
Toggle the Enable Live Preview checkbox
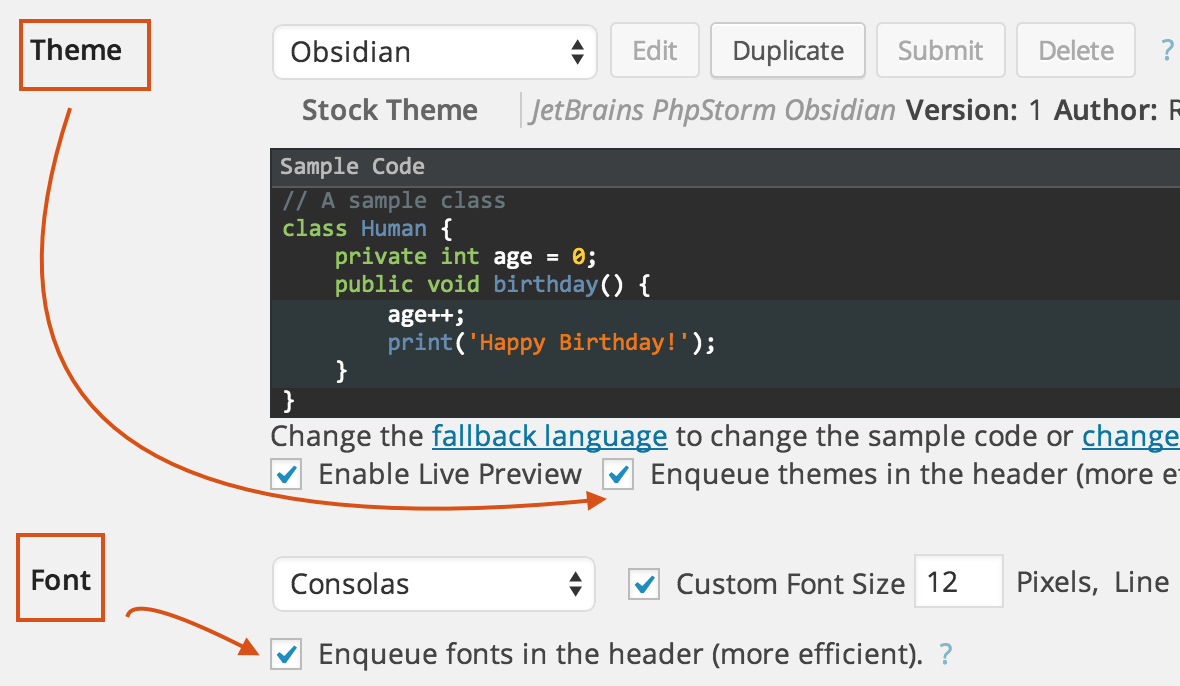point(286,474)
